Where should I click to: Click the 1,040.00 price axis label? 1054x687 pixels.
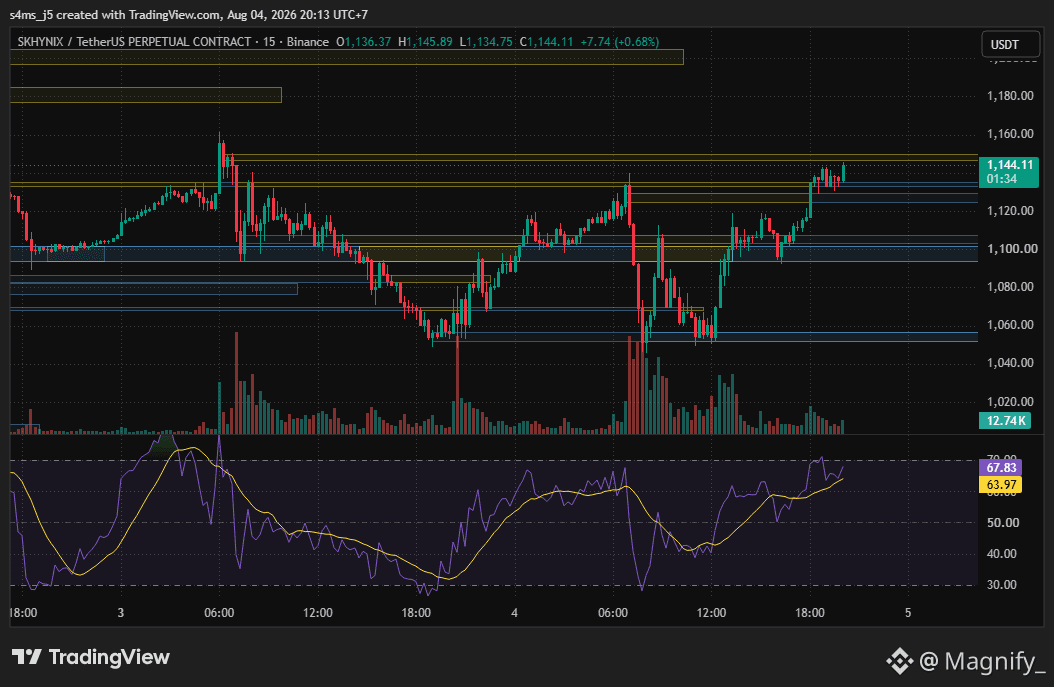tap(1010, 363)
